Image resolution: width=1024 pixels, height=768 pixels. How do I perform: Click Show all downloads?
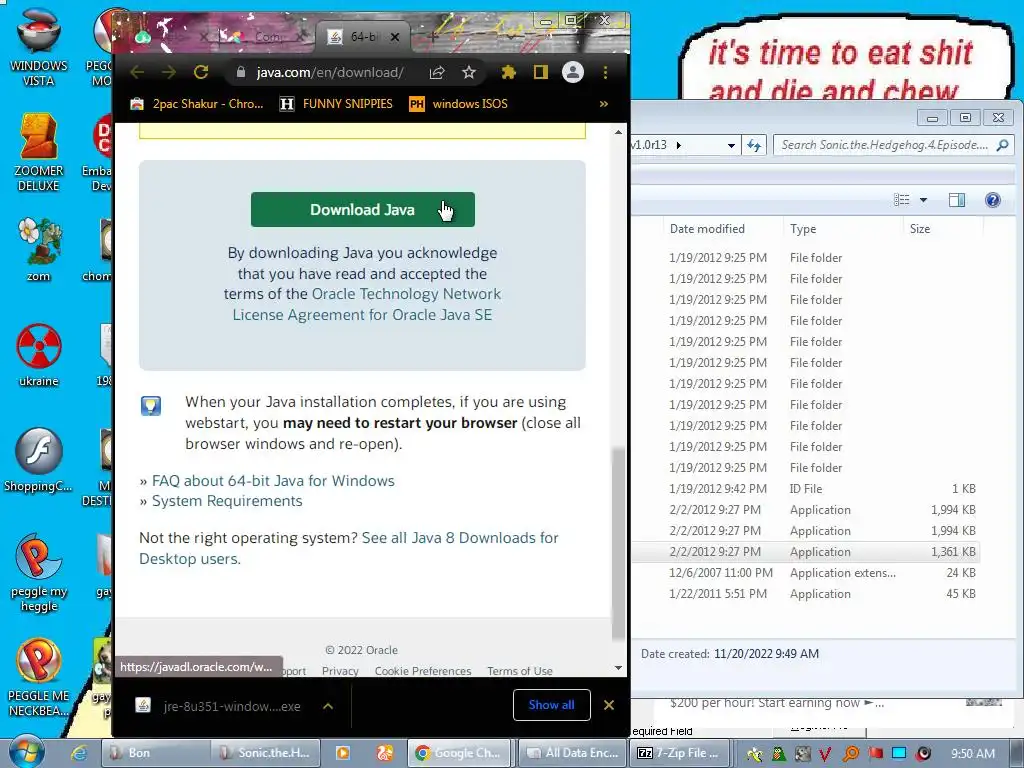pyautogui.click(x=552, y=705)
